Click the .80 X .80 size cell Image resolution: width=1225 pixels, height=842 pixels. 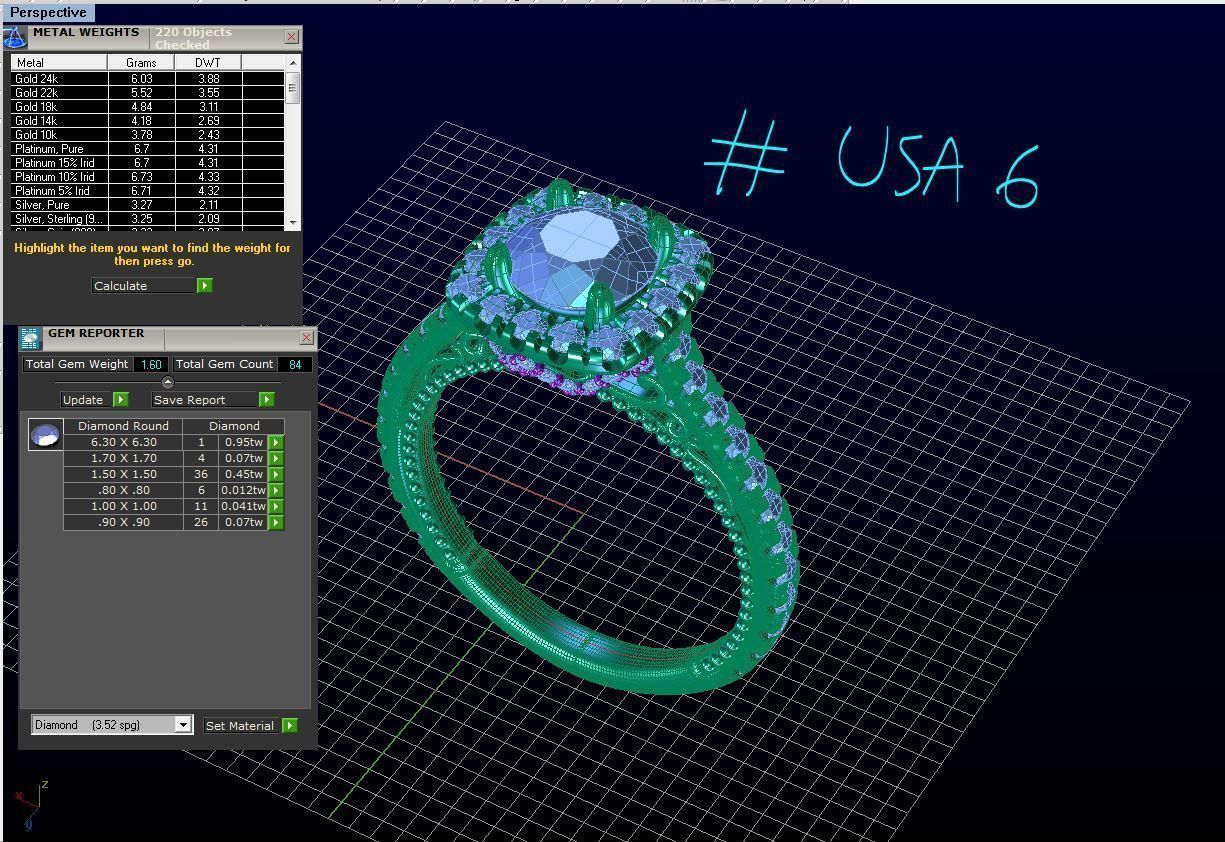pyautogui.click(x=123, y=490)
